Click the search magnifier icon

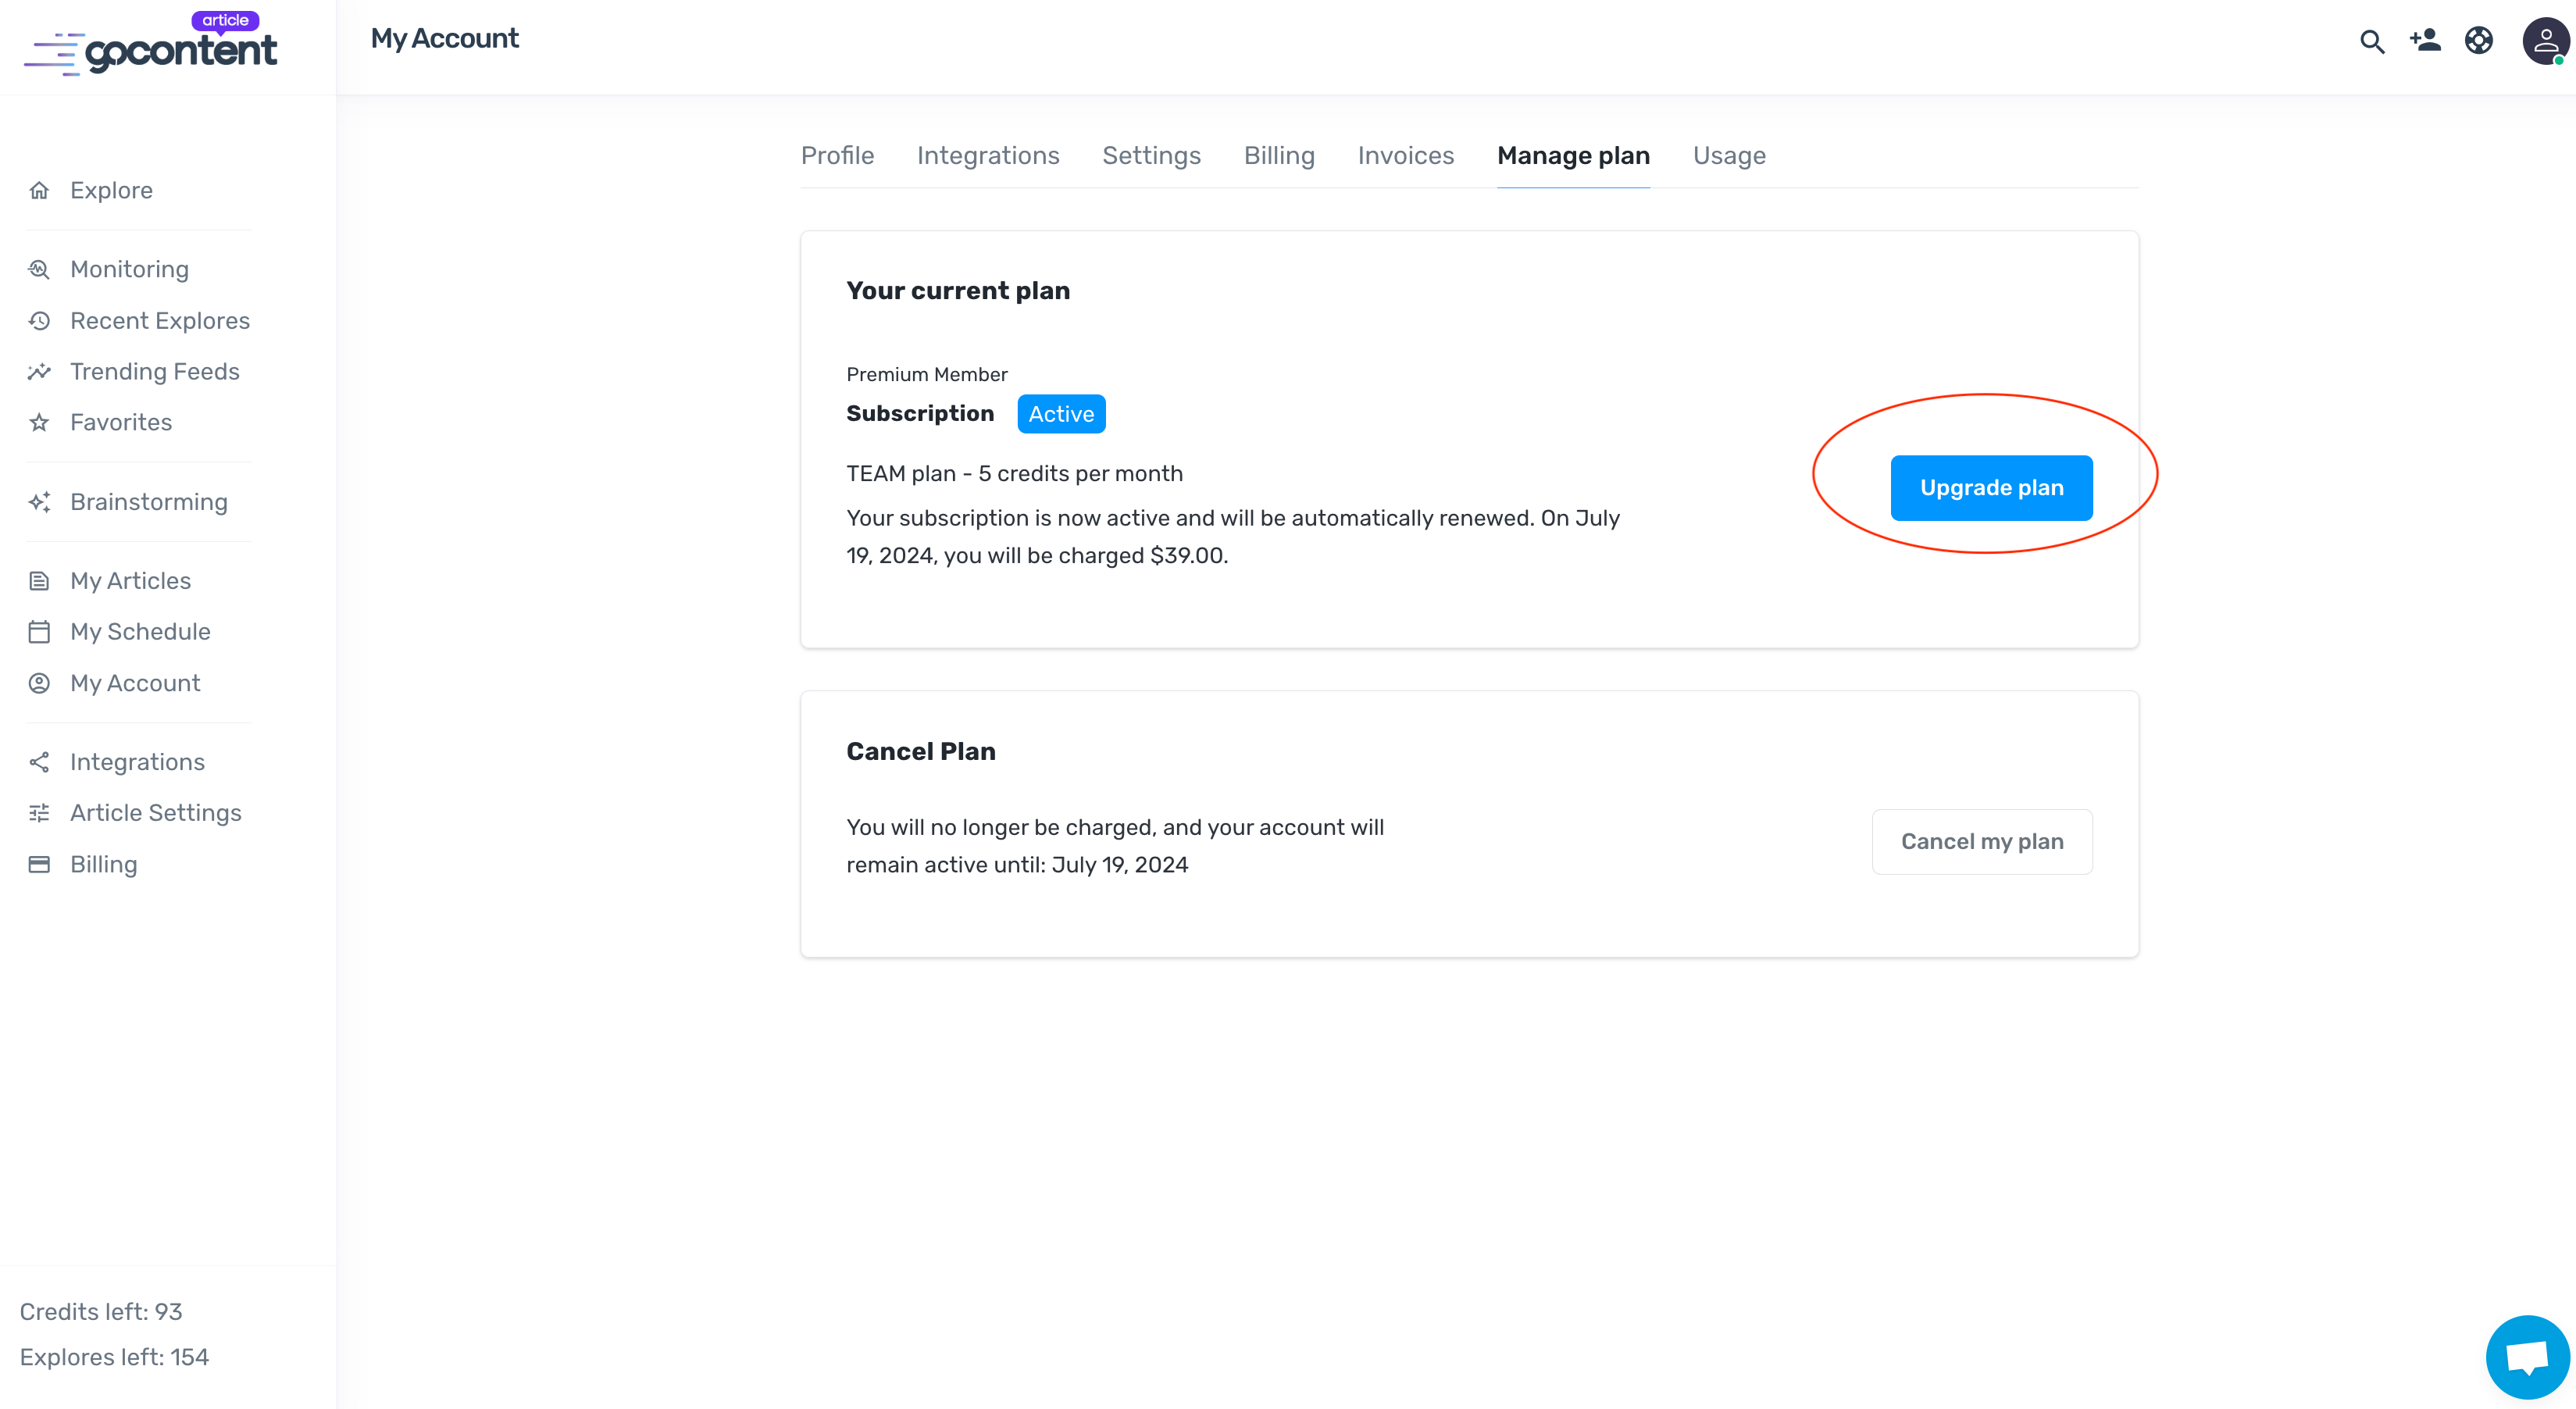point(2372,41)
